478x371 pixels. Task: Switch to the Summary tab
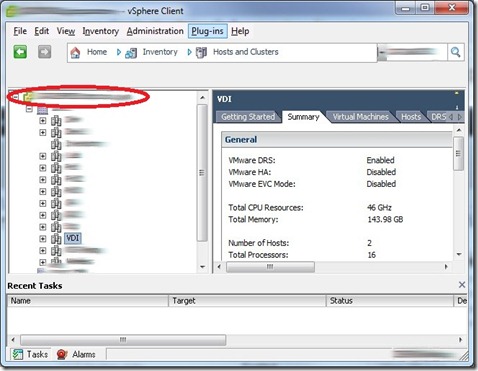pyautogui.click(x=303, y=117)
